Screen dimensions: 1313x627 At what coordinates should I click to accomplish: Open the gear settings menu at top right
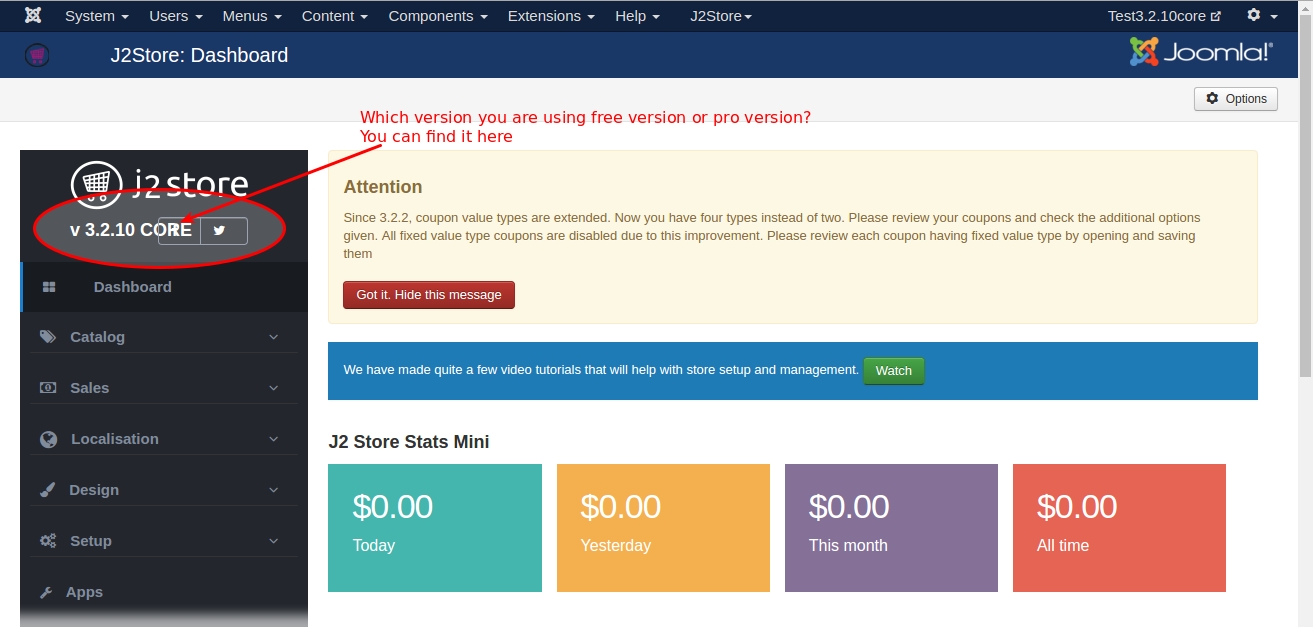(1261, 16)
